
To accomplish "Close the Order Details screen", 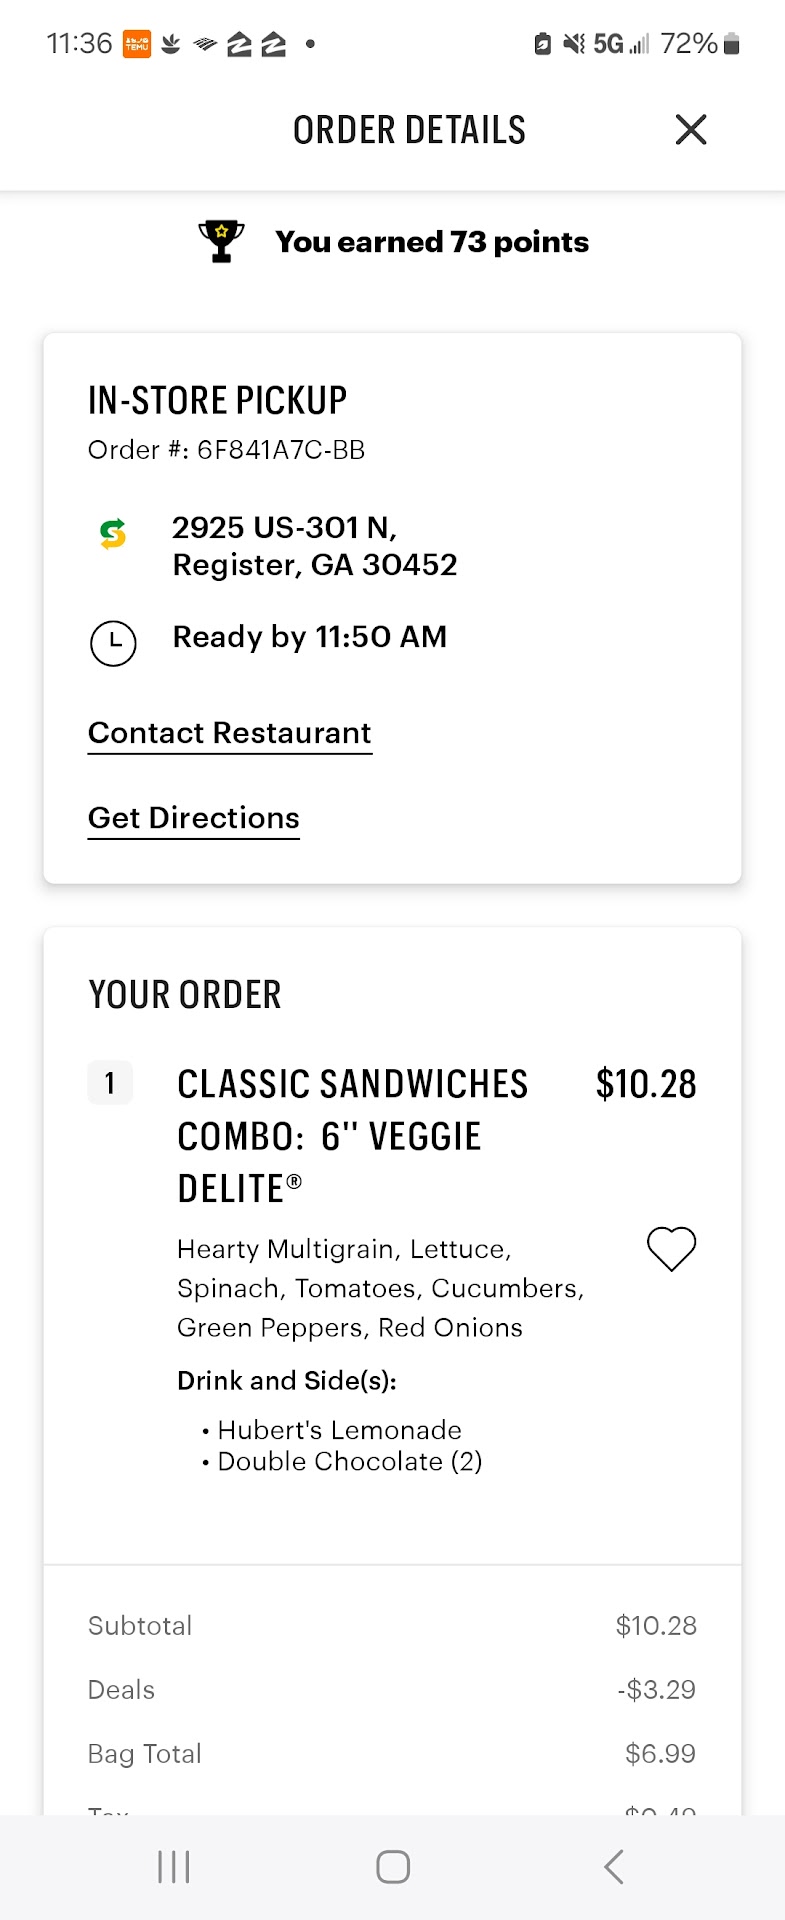I will (x=691, y=129).
